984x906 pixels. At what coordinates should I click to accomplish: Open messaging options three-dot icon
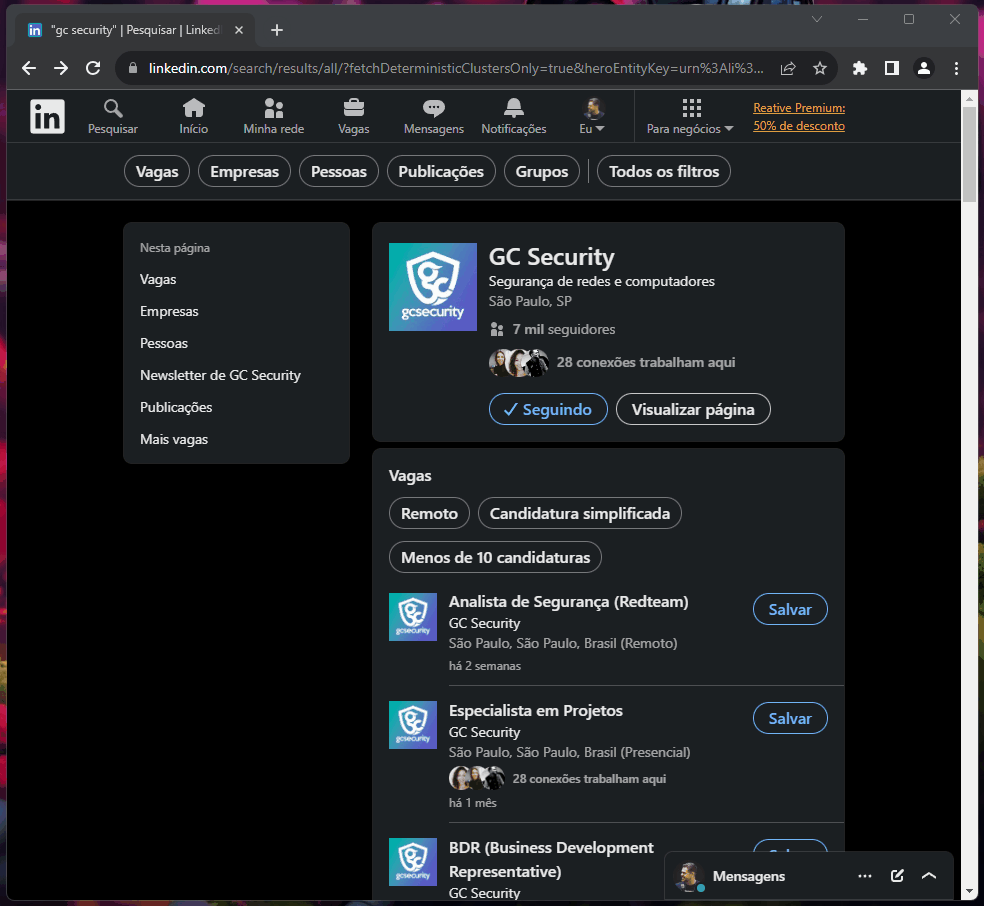[x=865, y=876]
